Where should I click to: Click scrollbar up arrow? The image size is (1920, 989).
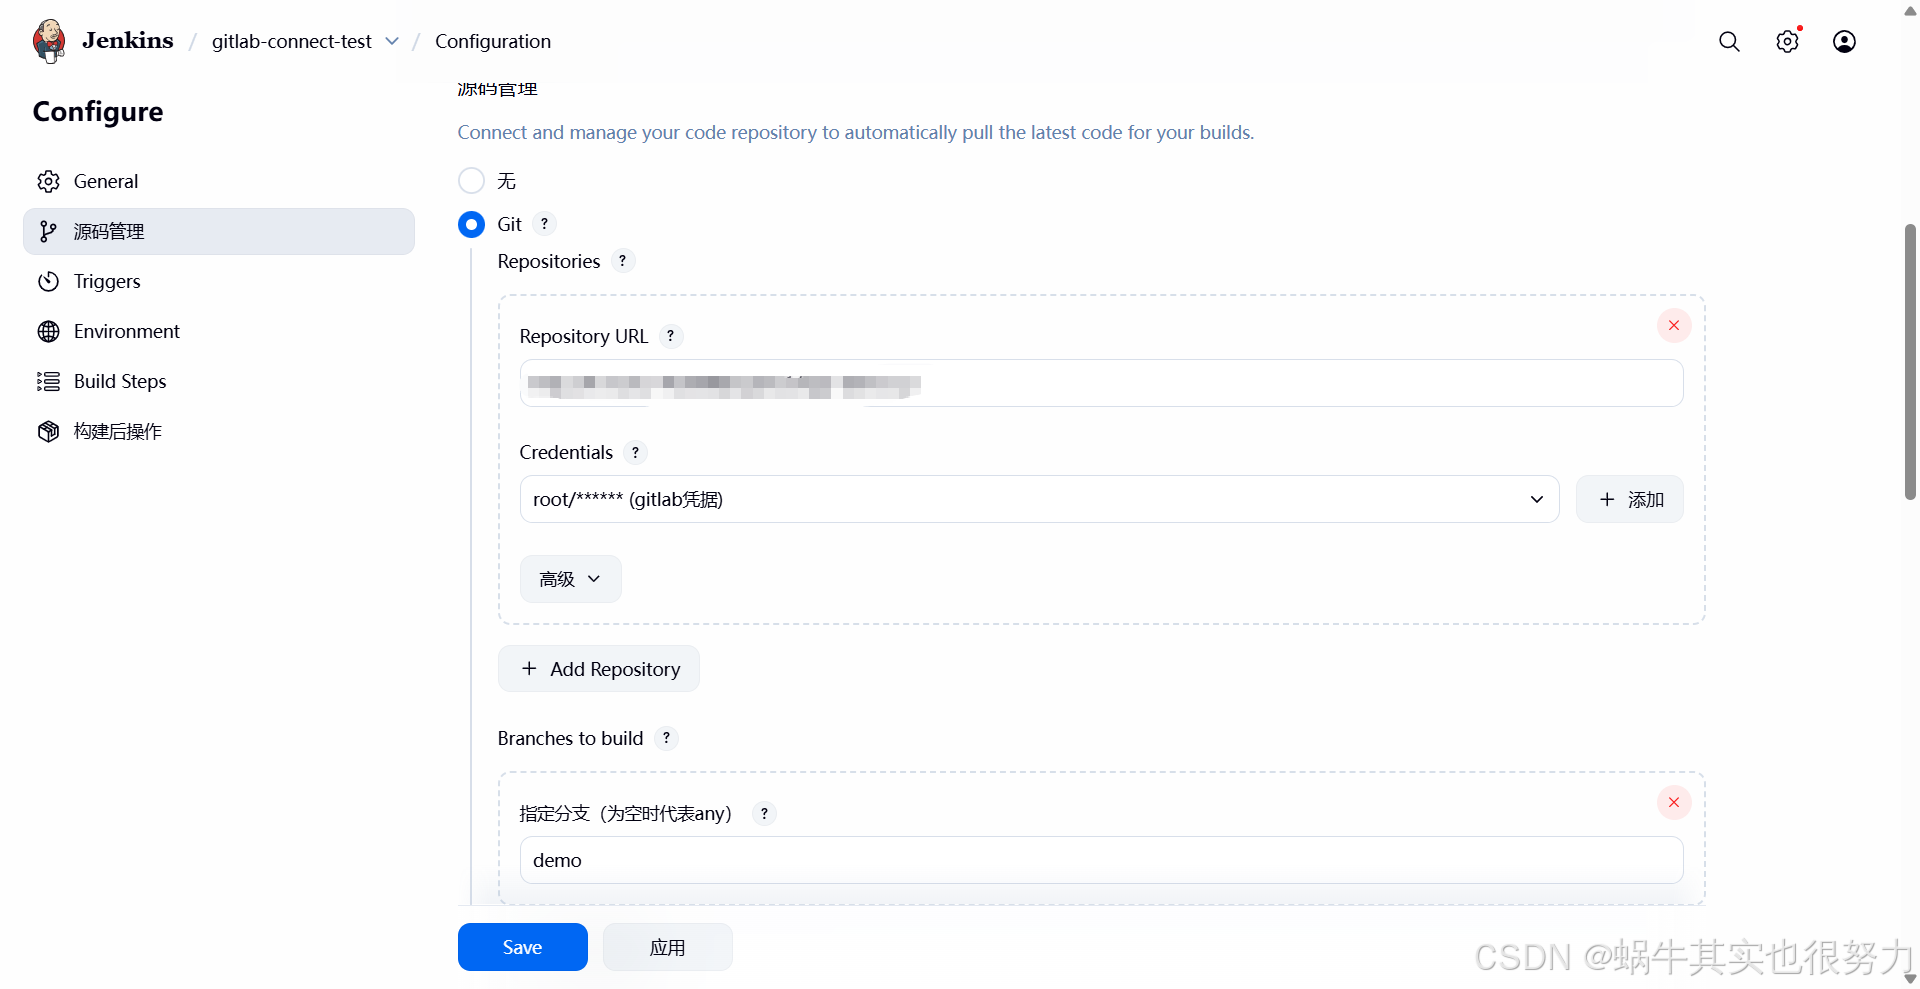pos(1910,11)
